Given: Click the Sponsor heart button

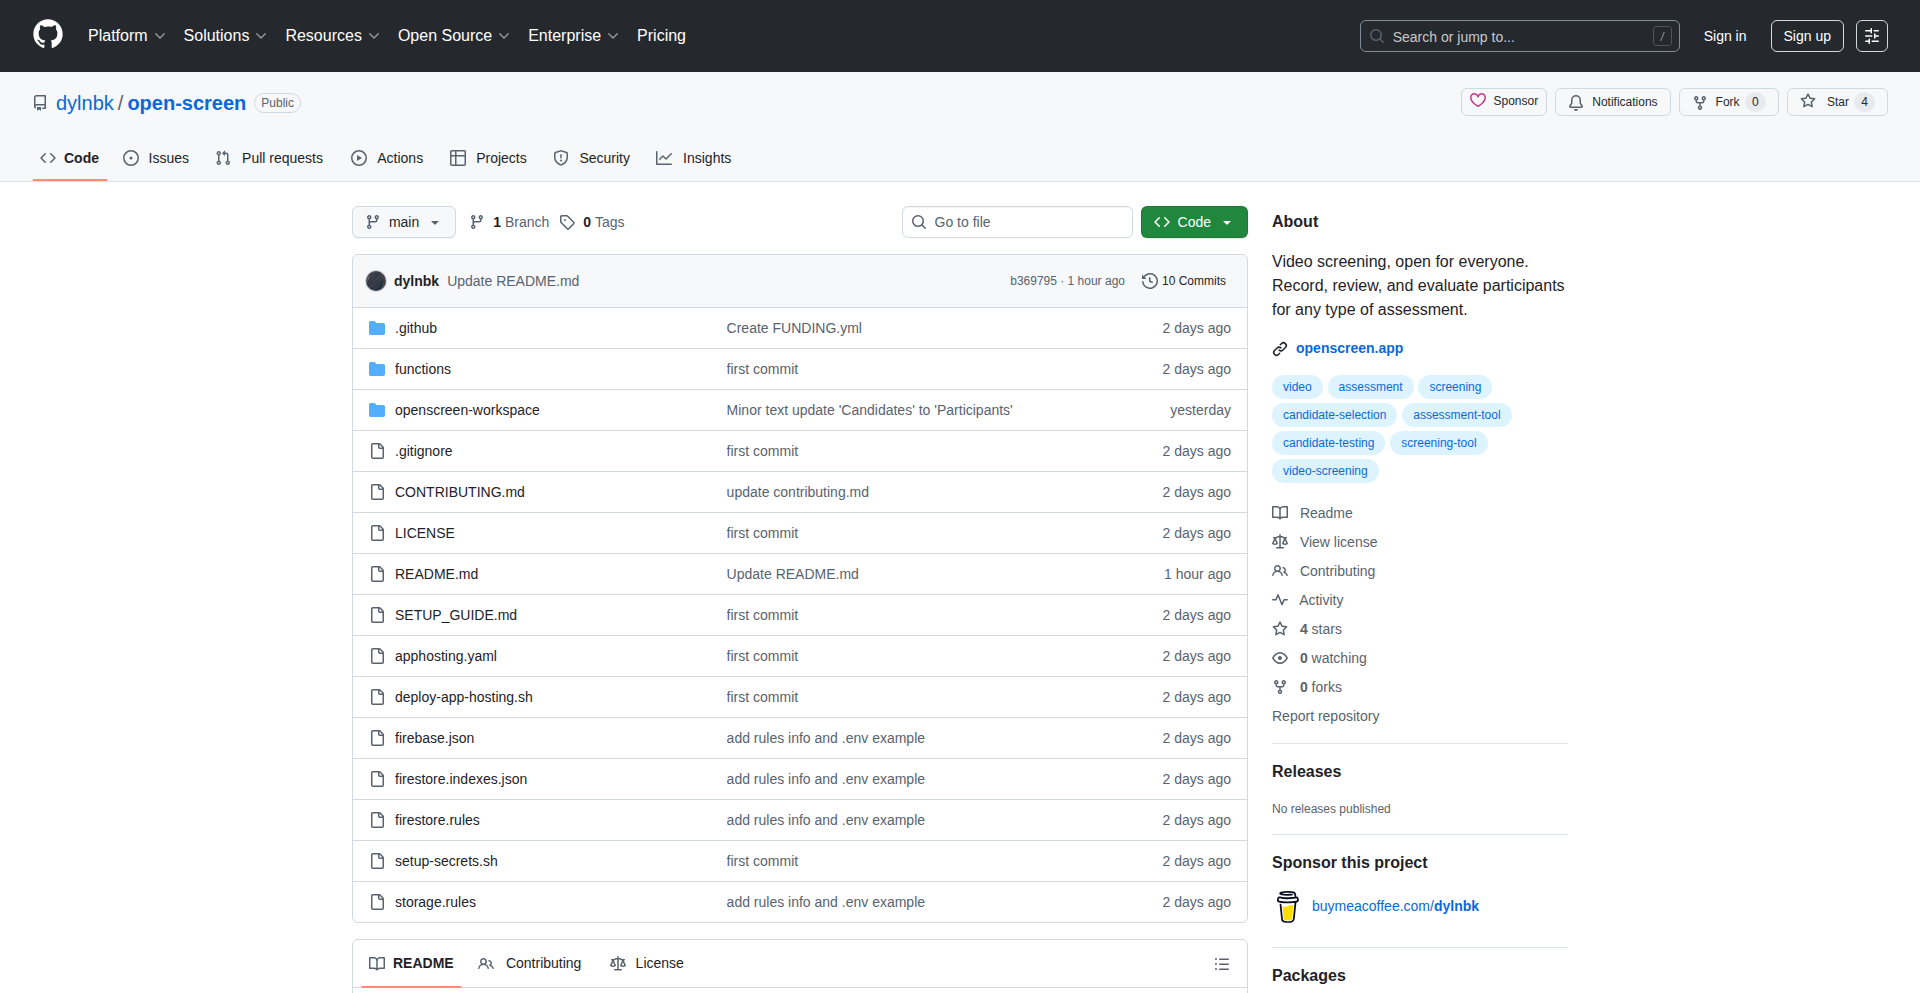Looking at the screenshot, I should click(x=1503, y=102).
